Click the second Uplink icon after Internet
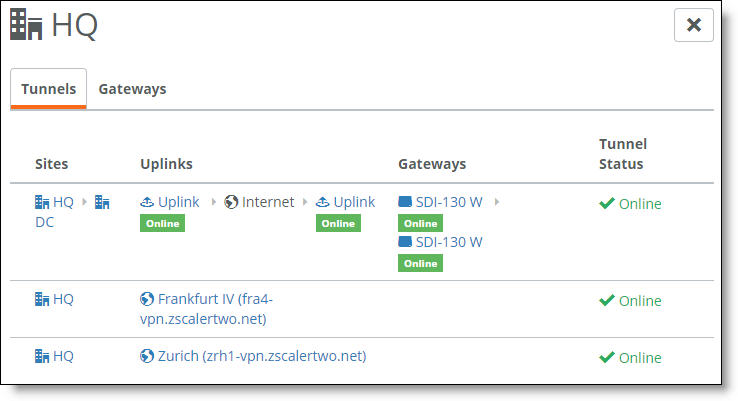This screenshot has height=401, width=738. click(322, 202)
